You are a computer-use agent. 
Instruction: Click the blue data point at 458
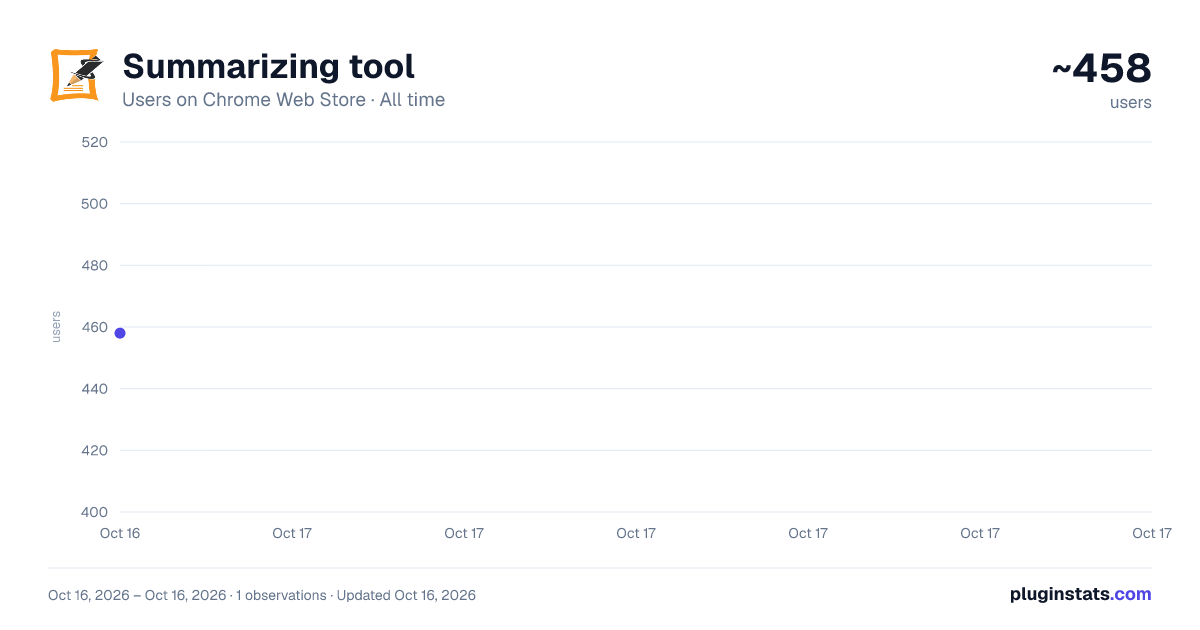(x=120, y=333)
